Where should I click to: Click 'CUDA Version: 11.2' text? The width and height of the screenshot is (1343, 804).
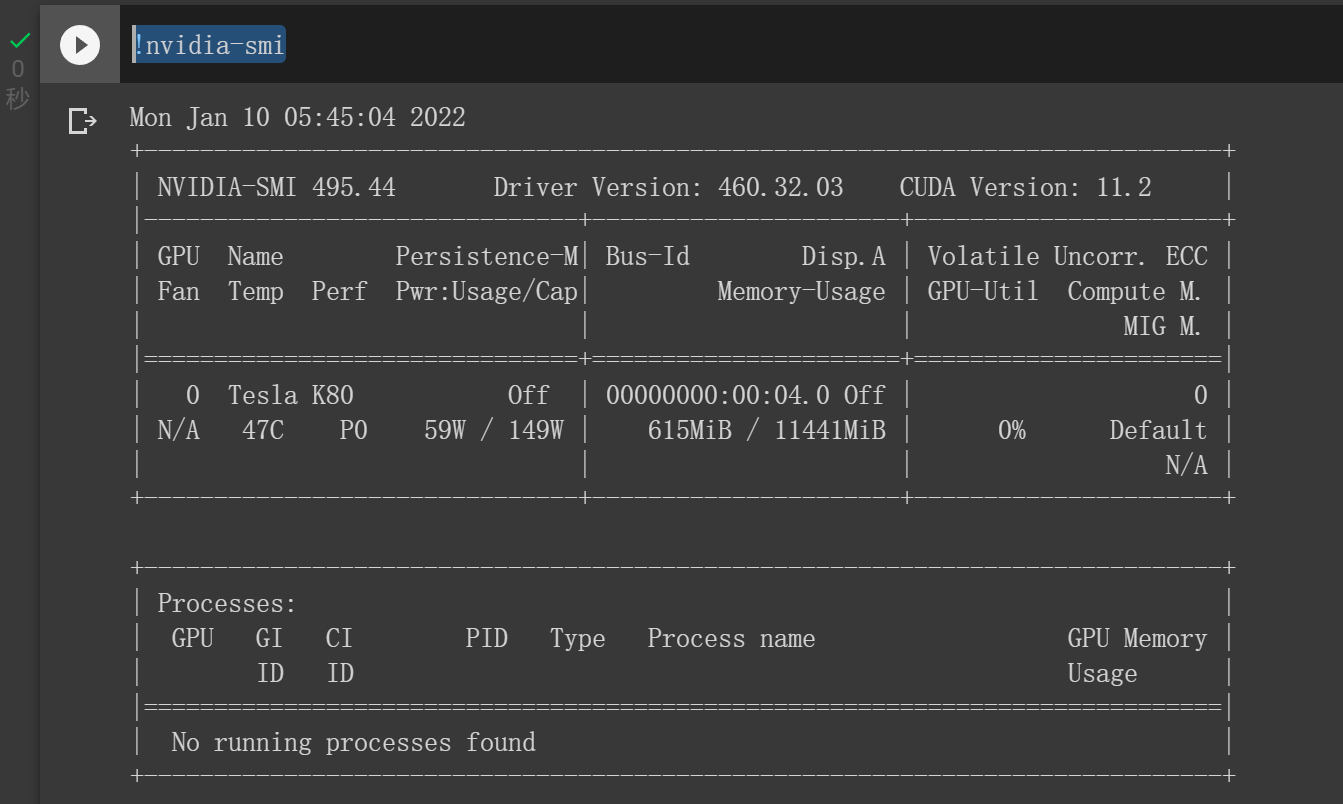tap(1025, 187)
